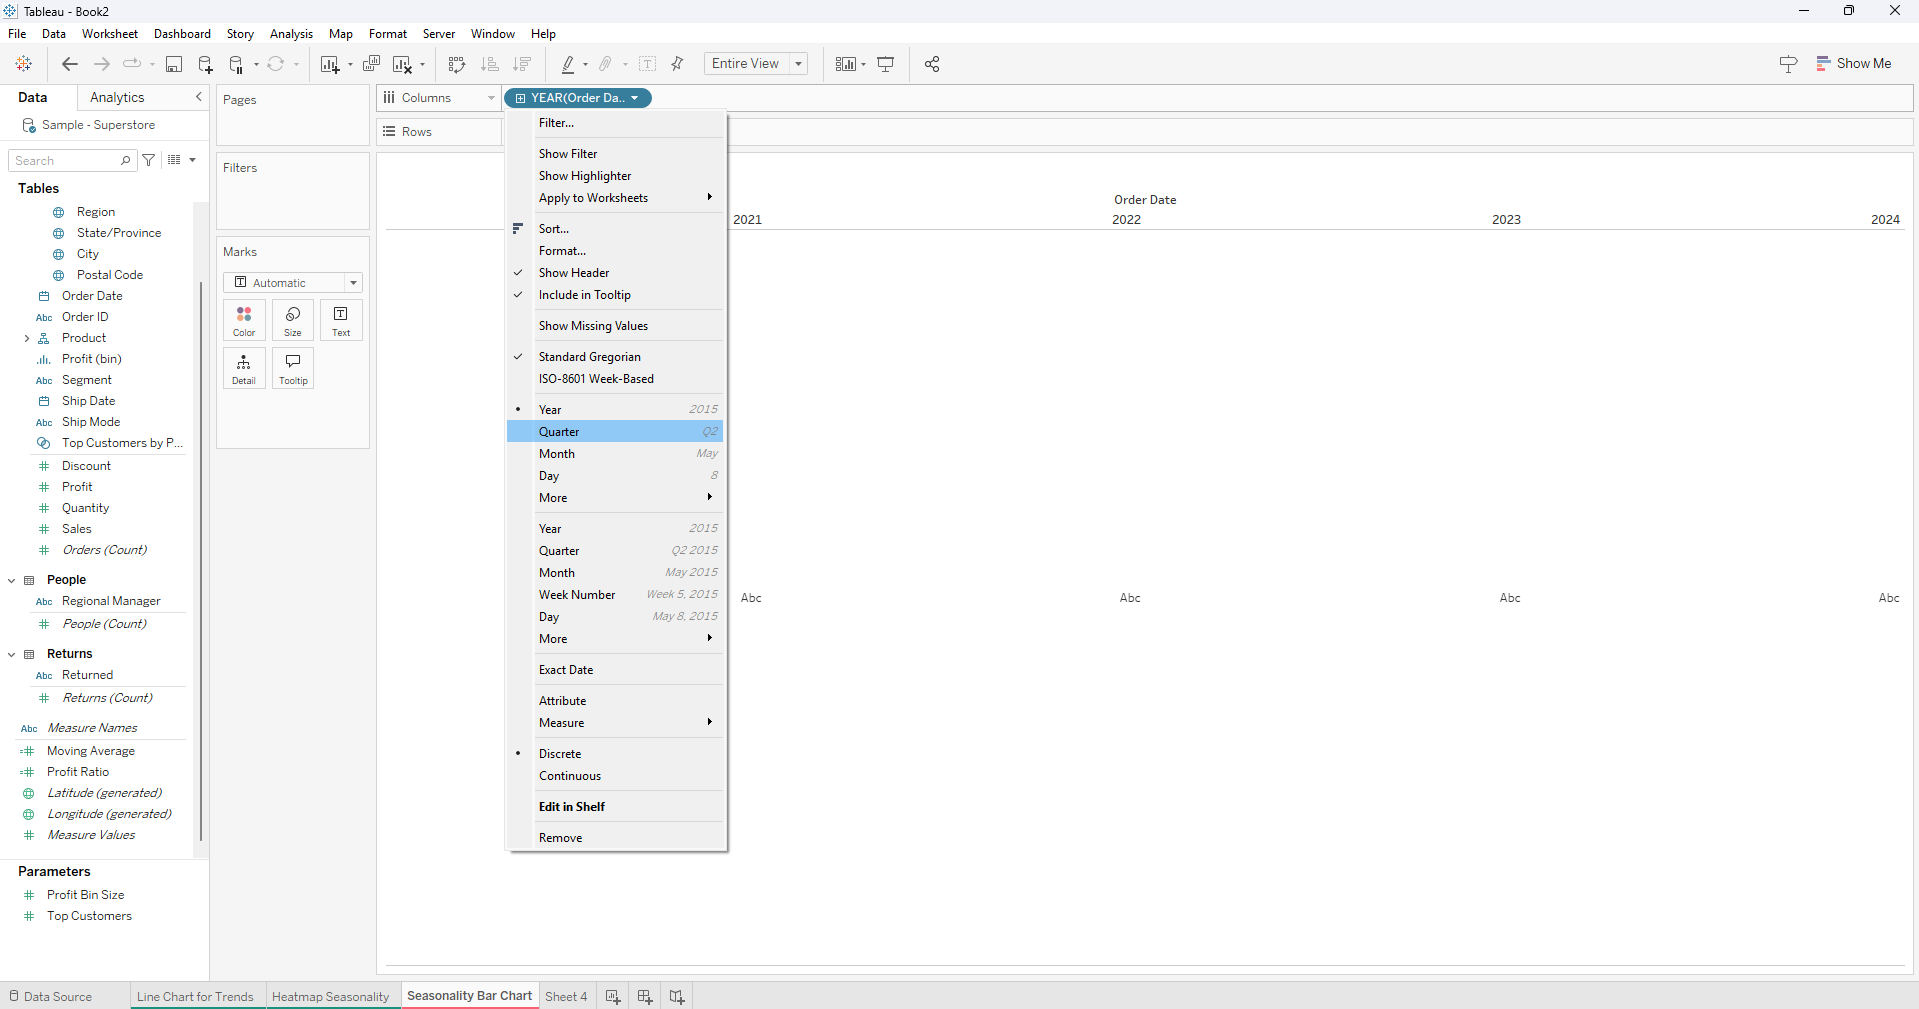Toggle the Show Header option

[x=574, y=273]
